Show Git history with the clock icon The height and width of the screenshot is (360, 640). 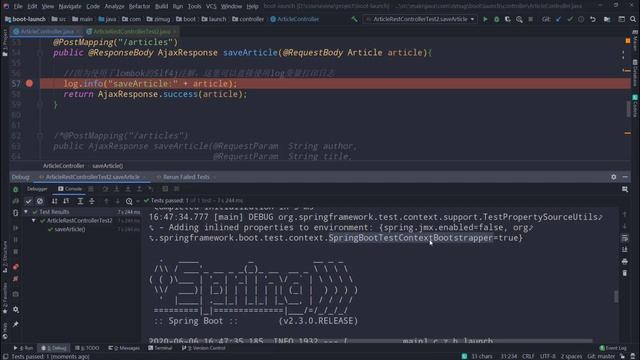tap(581, 19)
